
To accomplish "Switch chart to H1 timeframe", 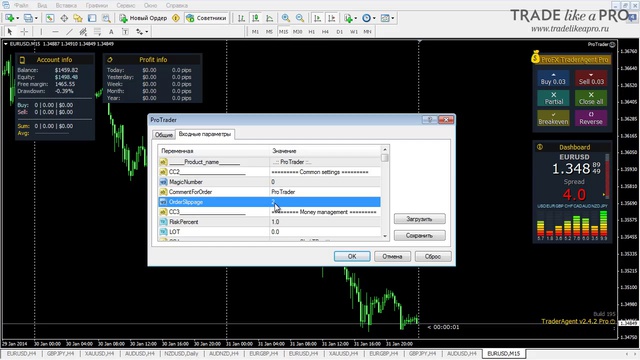I will (x=311, y=31).
